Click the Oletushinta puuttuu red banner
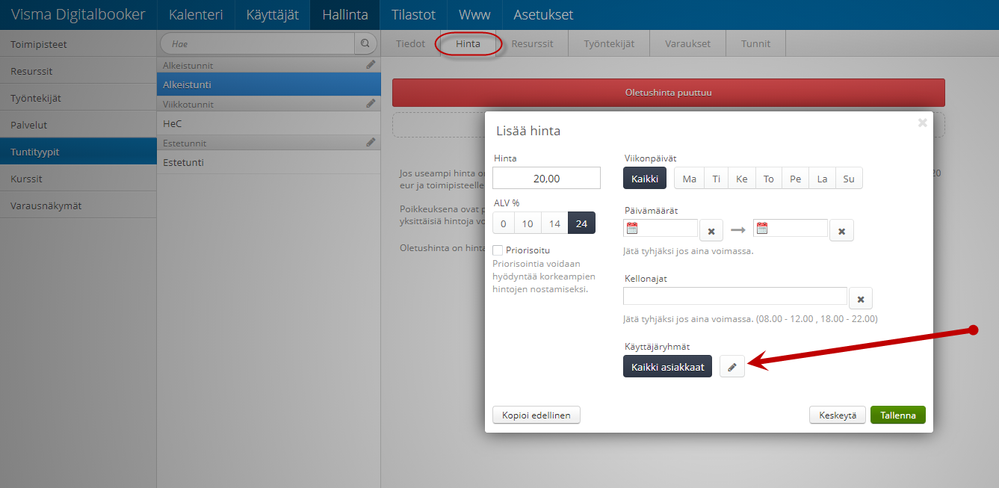The width and height of the screenshot is (999, 488). (x=668, y=92)
